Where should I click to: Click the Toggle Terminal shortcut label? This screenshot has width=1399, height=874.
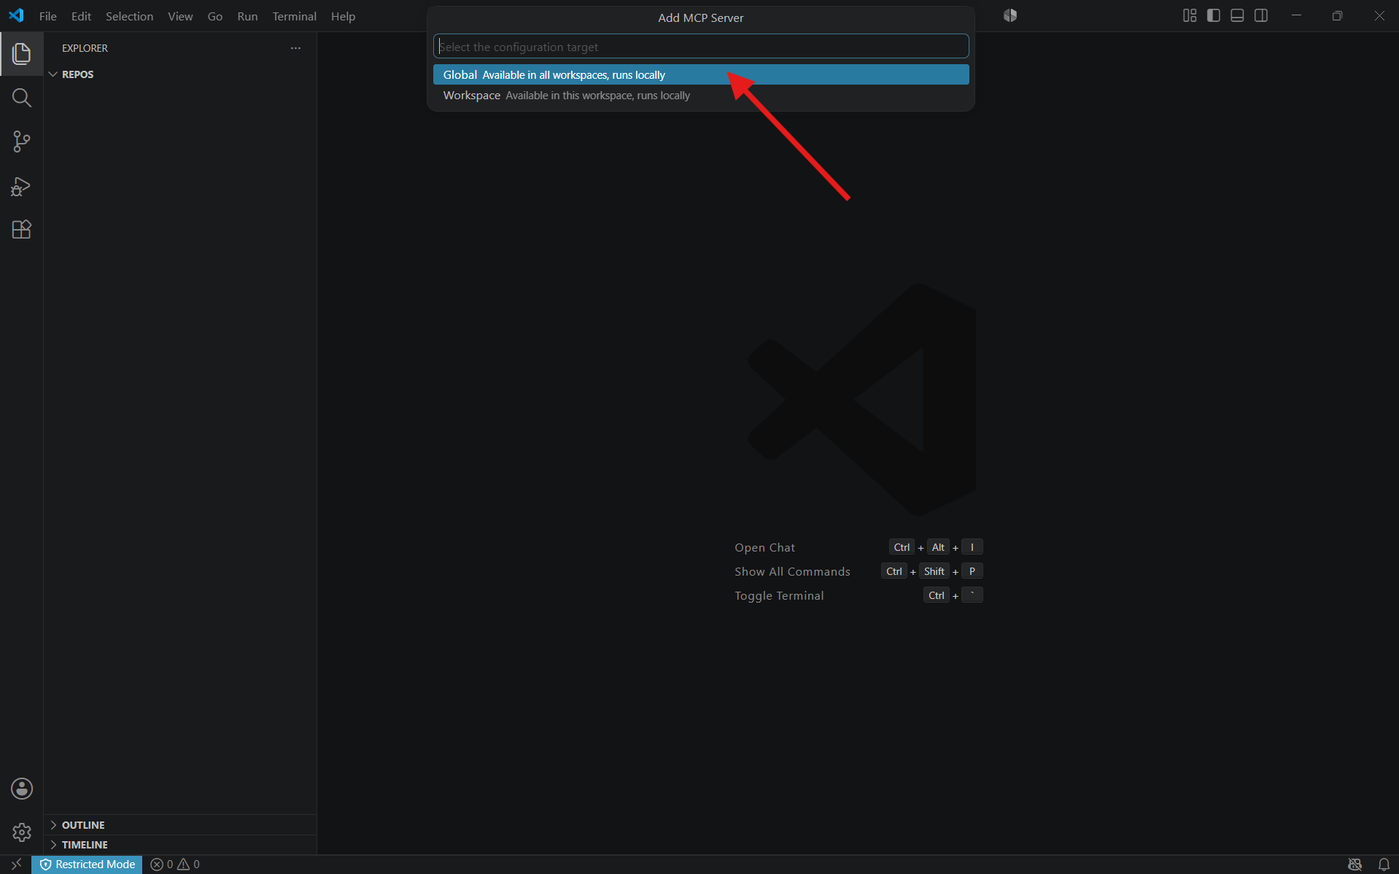(779, 595)
